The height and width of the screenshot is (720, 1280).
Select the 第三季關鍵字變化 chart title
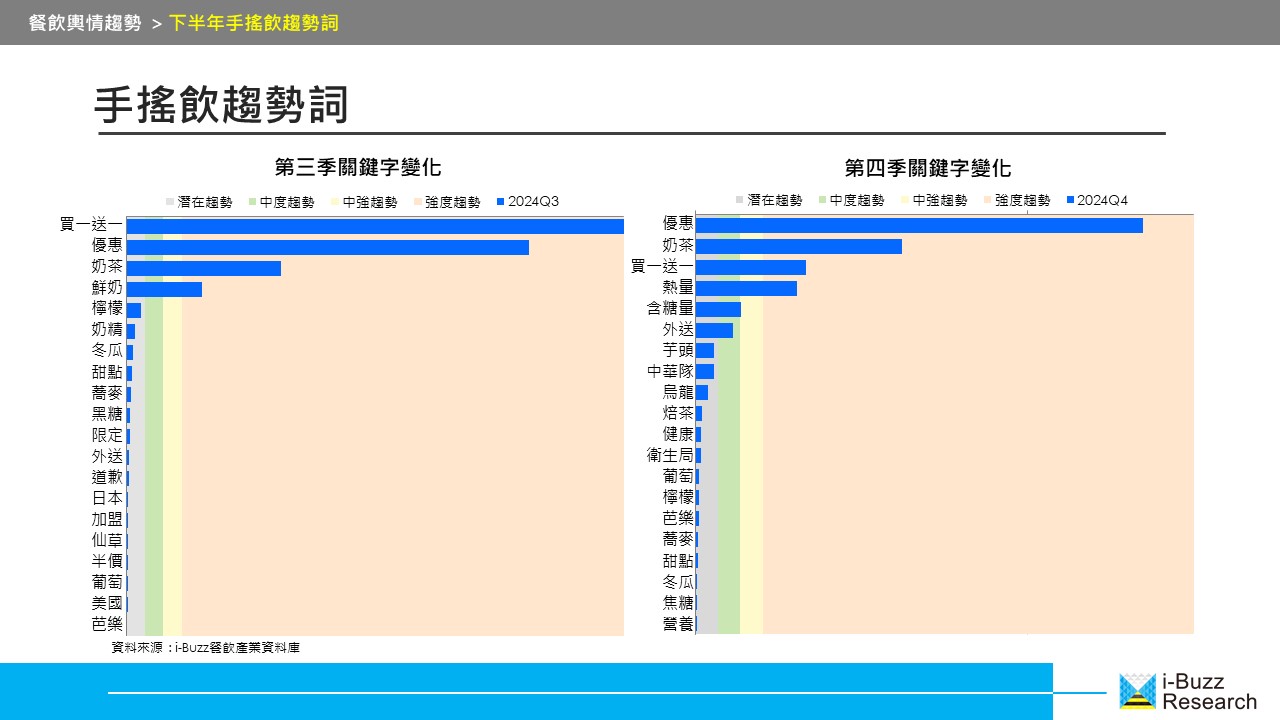coord(358,167)
